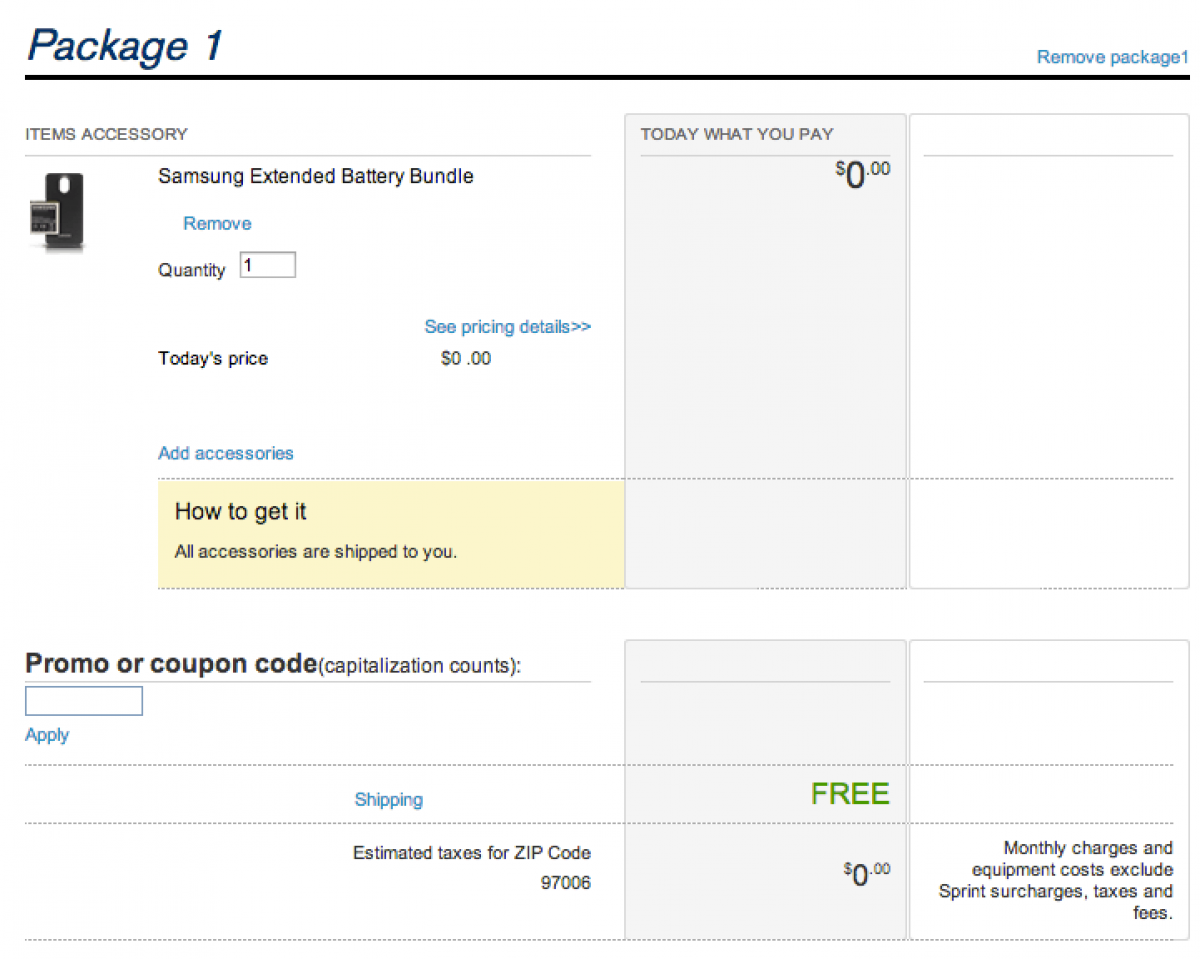Click the Remove package1 link
The width and height of the screenshot is (1200, 959).
pyautogui.click(x=1110, y=57)
